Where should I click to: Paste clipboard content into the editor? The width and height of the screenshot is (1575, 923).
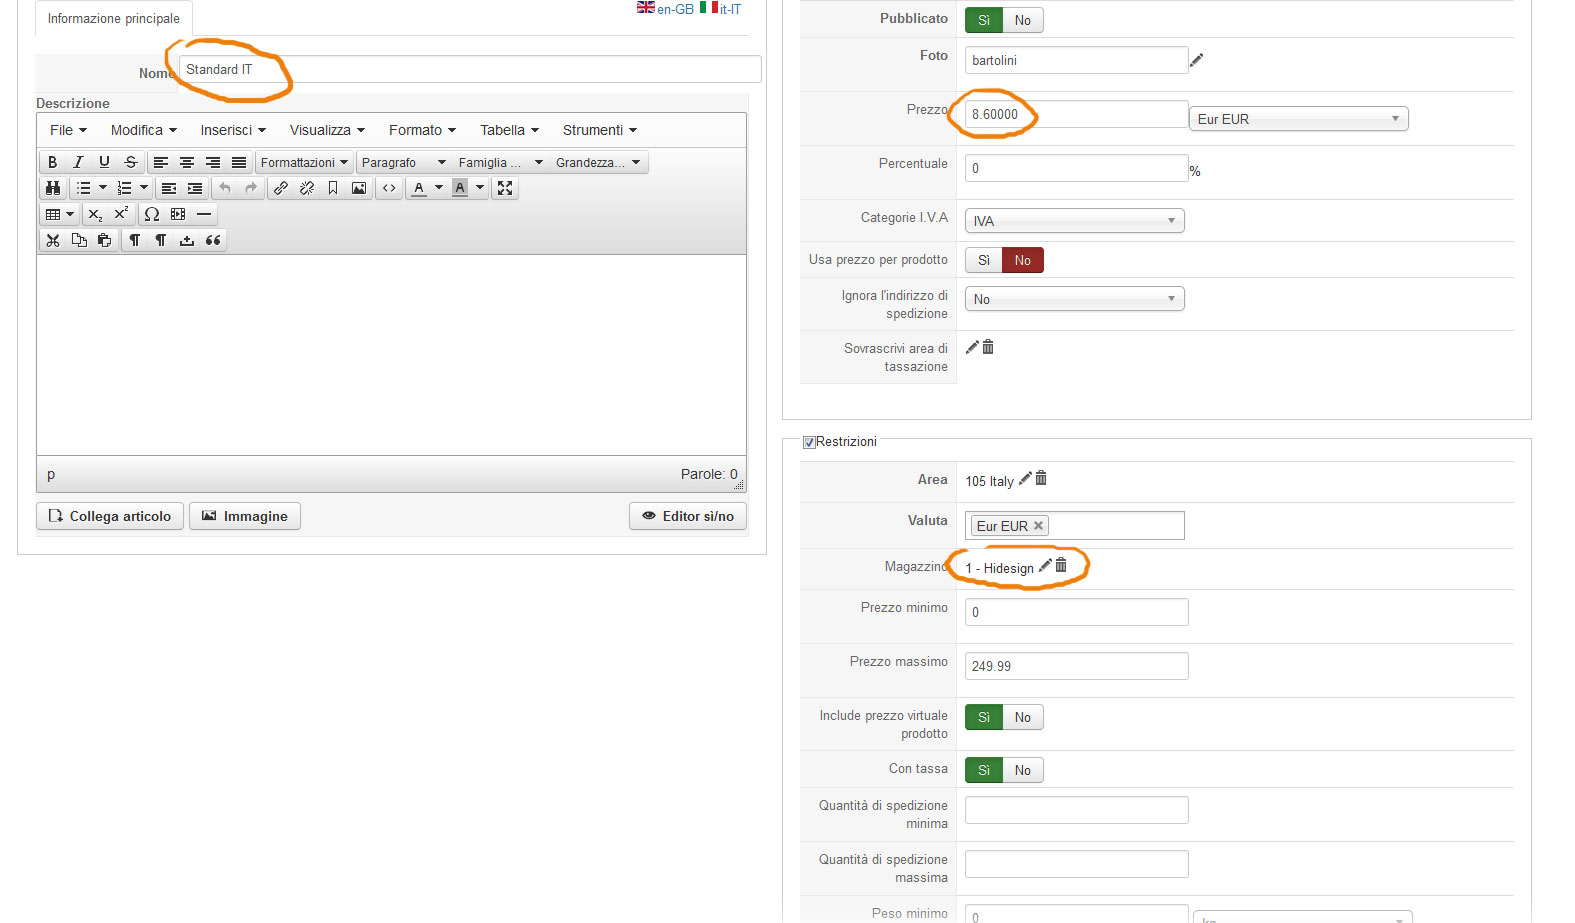pos(104,240)
